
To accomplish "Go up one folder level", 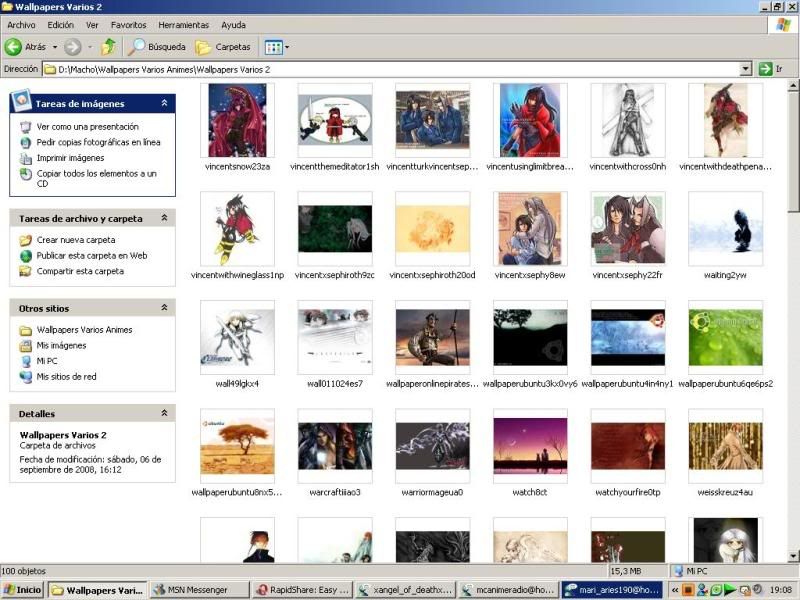I will pos(108,47).
